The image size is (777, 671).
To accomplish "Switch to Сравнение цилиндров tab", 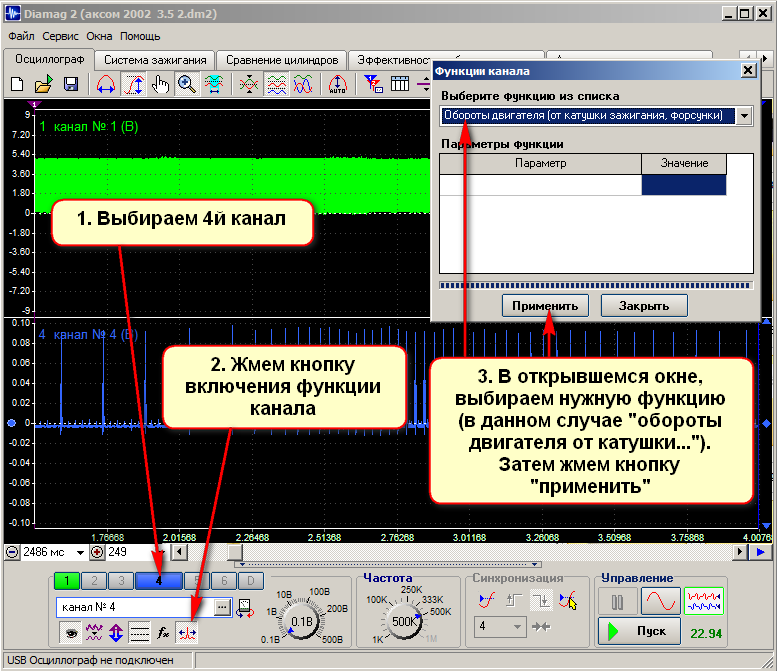I will coord(282,60).
